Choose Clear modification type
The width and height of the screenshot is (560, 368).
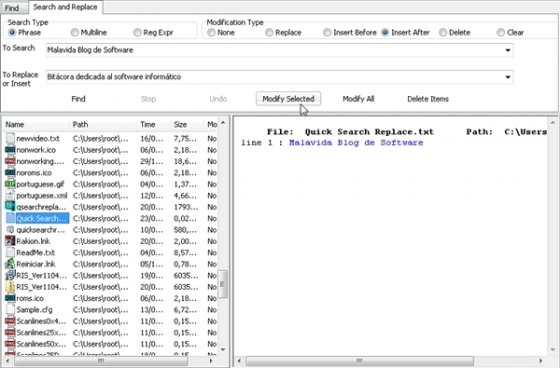point(501,33)
